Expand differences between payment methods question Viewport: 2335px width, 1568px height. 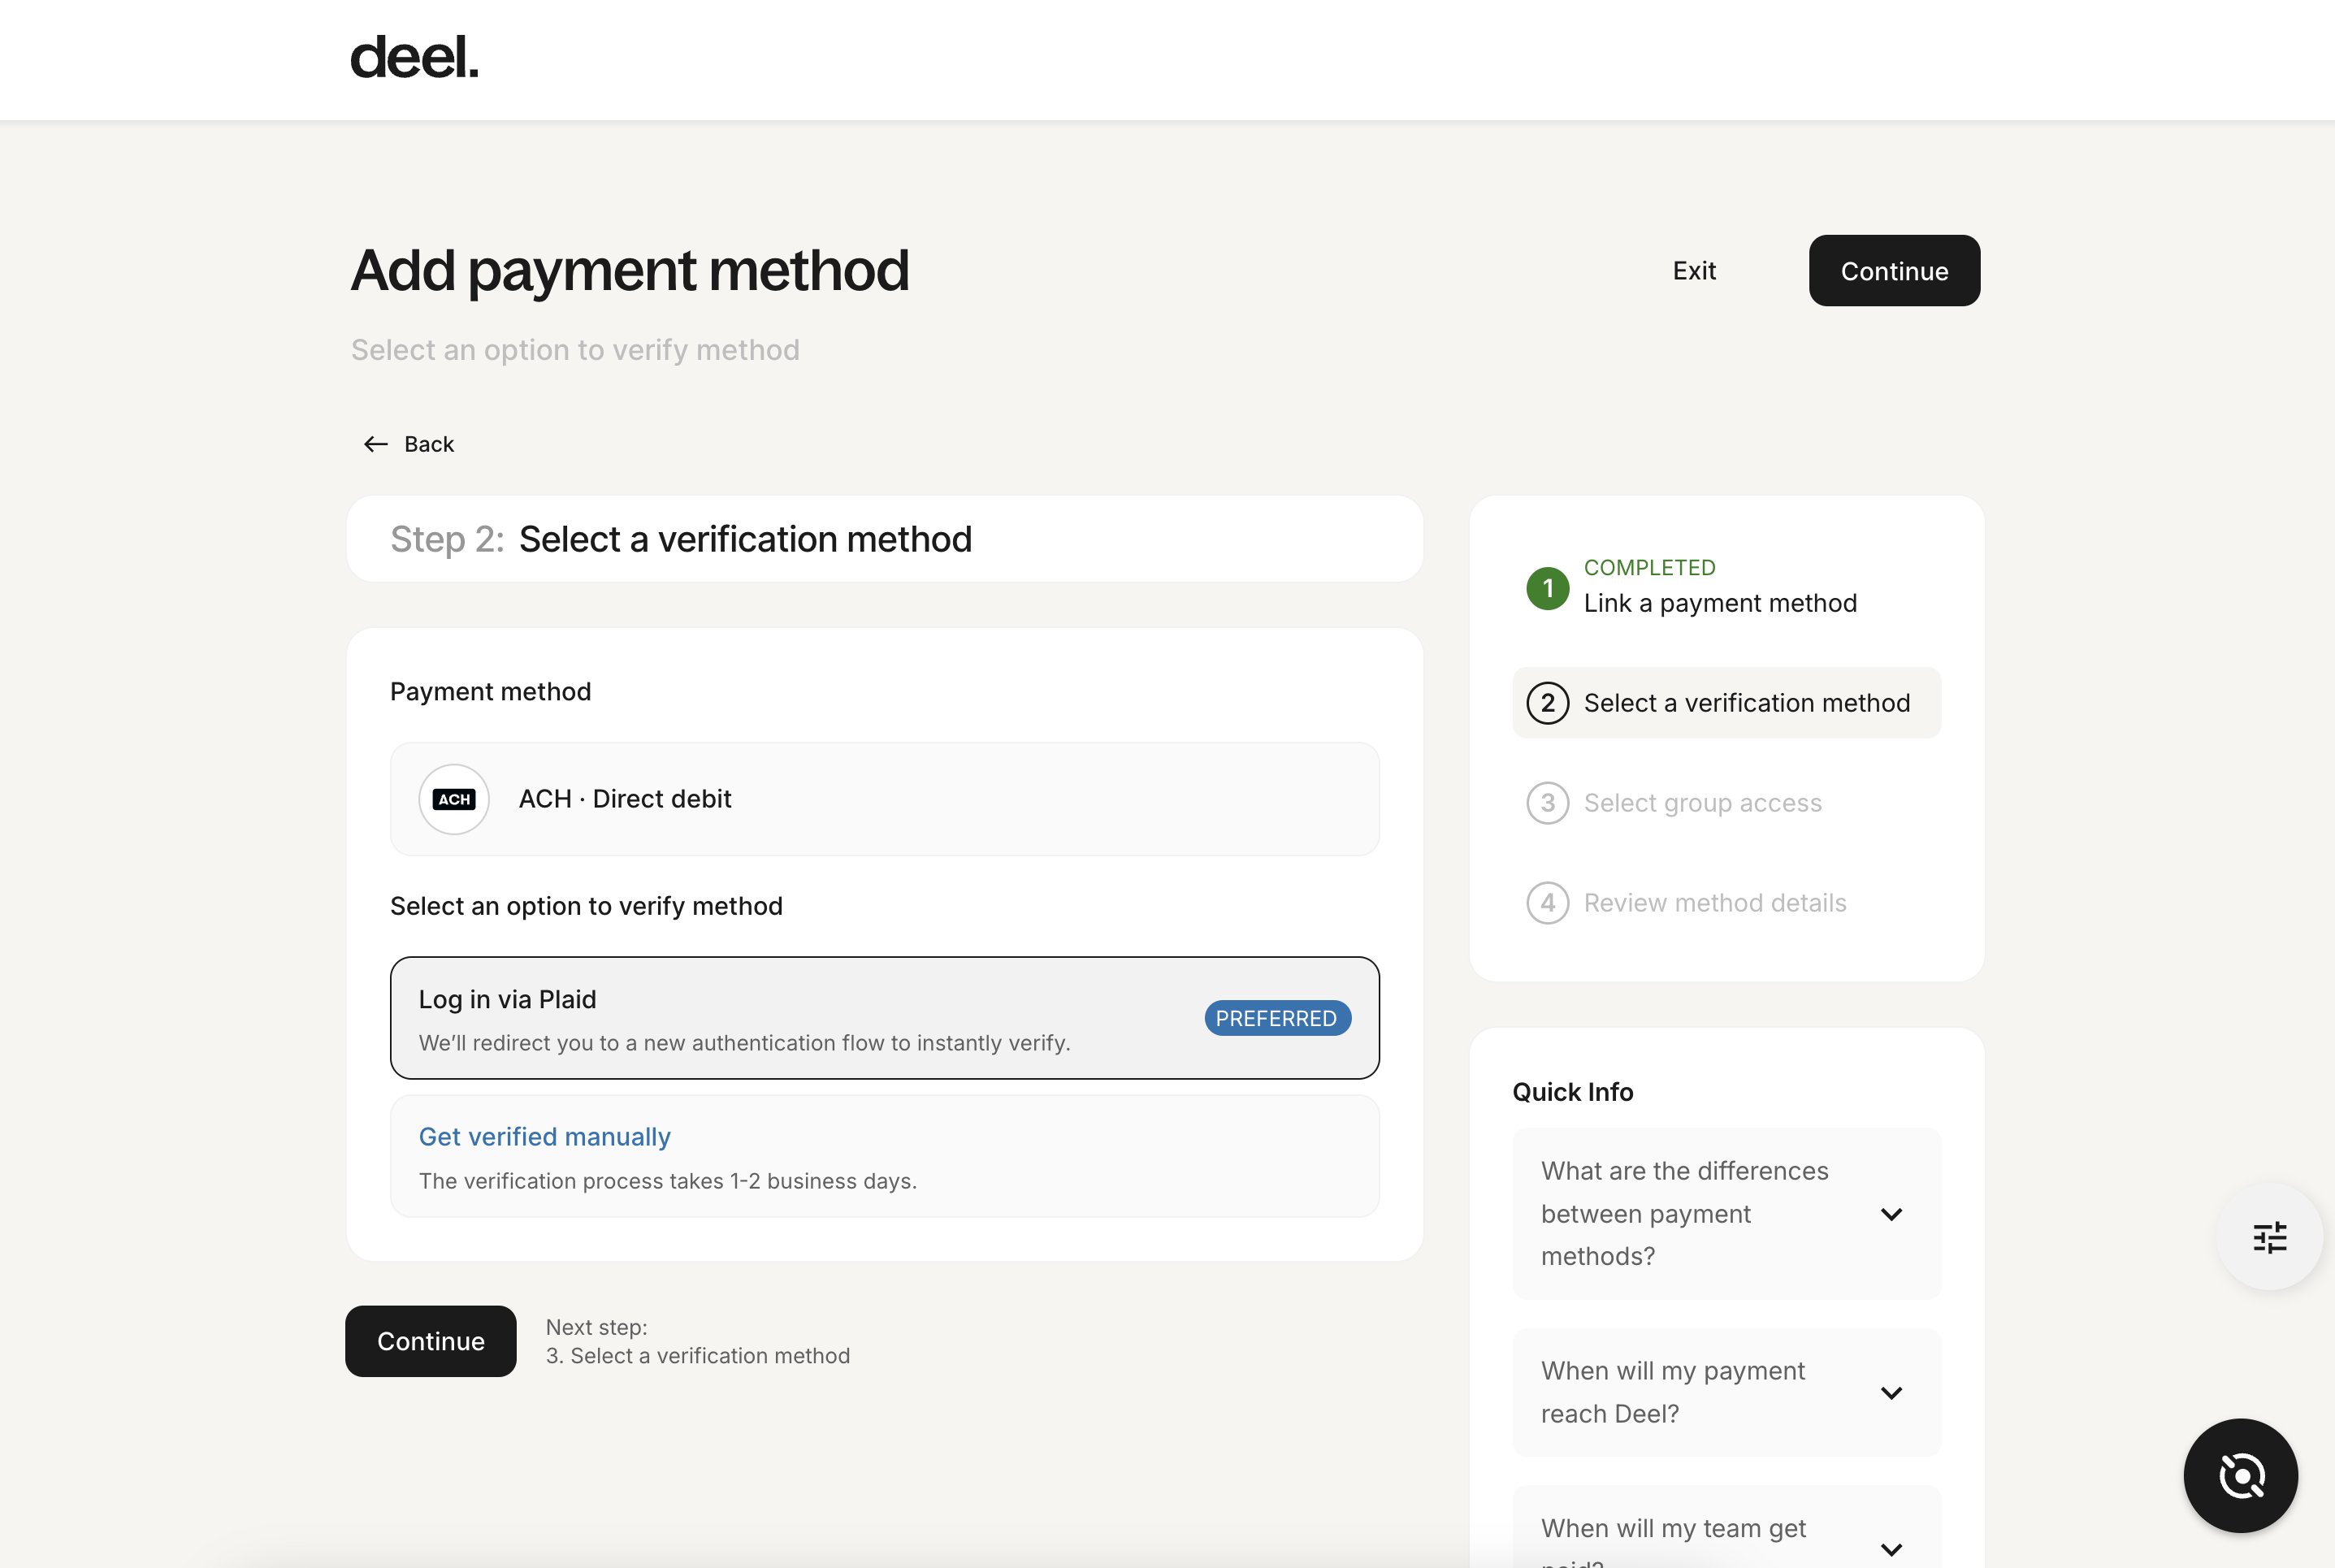tap(1726, 1213)
